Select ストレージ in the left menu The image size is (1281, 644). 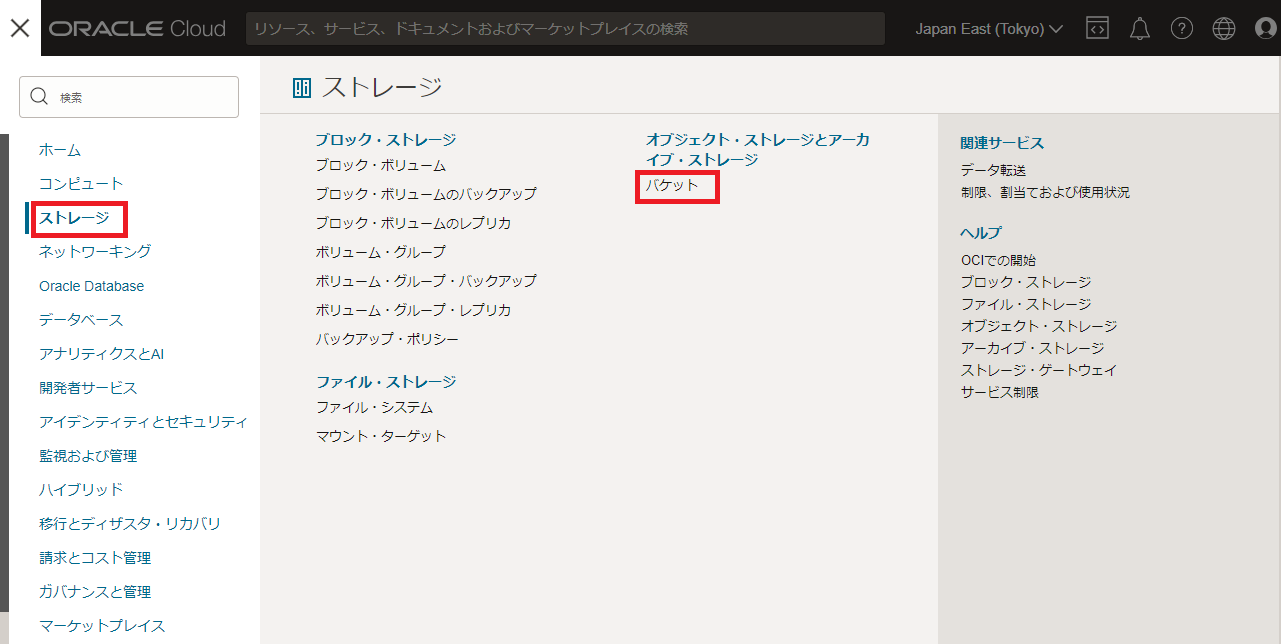point(74,218)
